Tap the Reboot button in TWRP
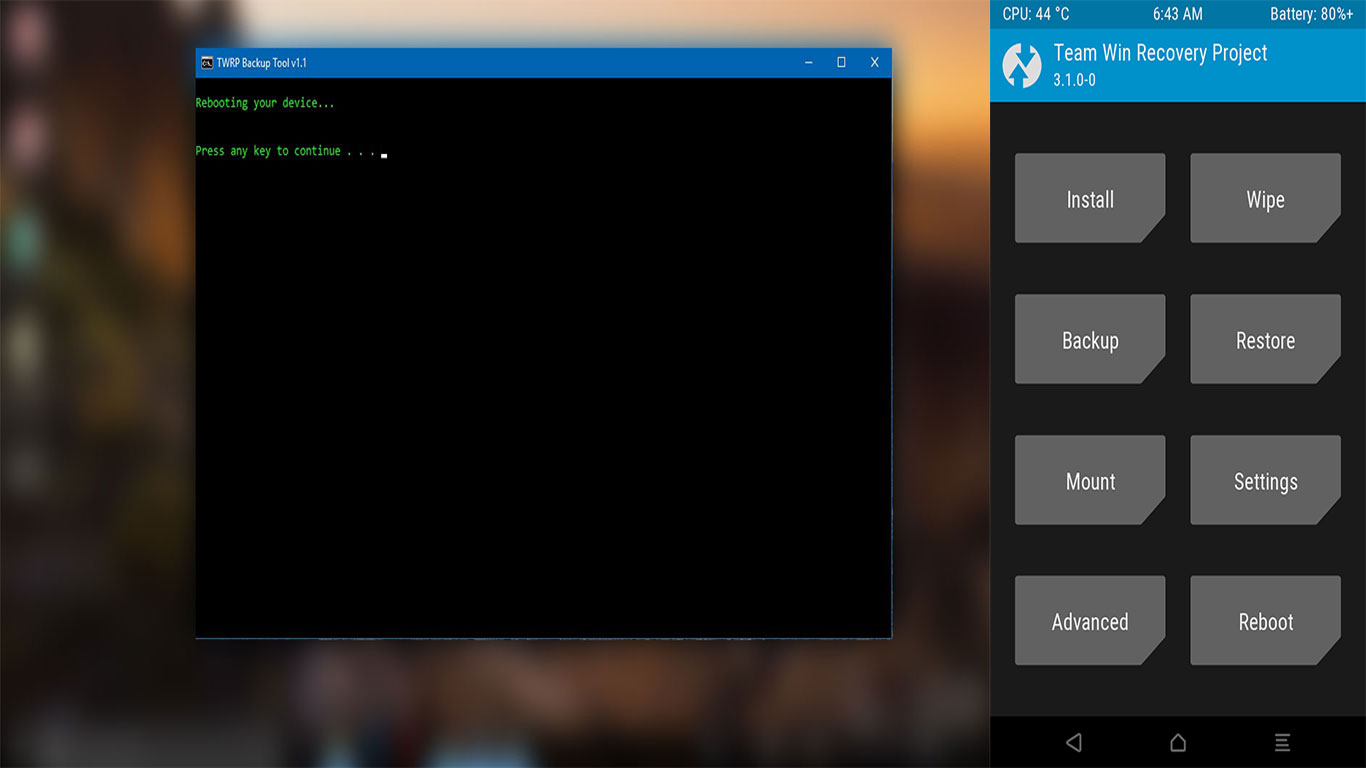The width and height of the screenshot is (1366, 768). [x=1265, y=620]
